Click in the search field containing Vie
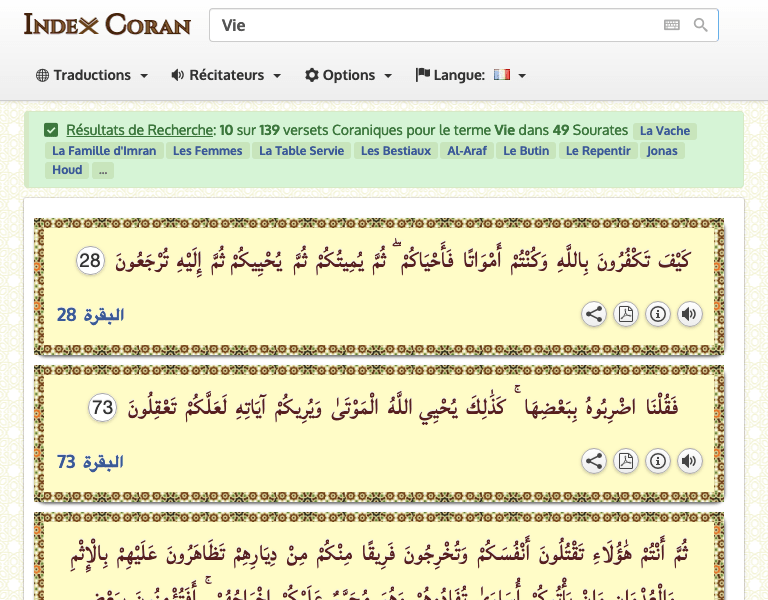This screenshot has width=768, height=600. pyautogui.click(x=430, y=25)
